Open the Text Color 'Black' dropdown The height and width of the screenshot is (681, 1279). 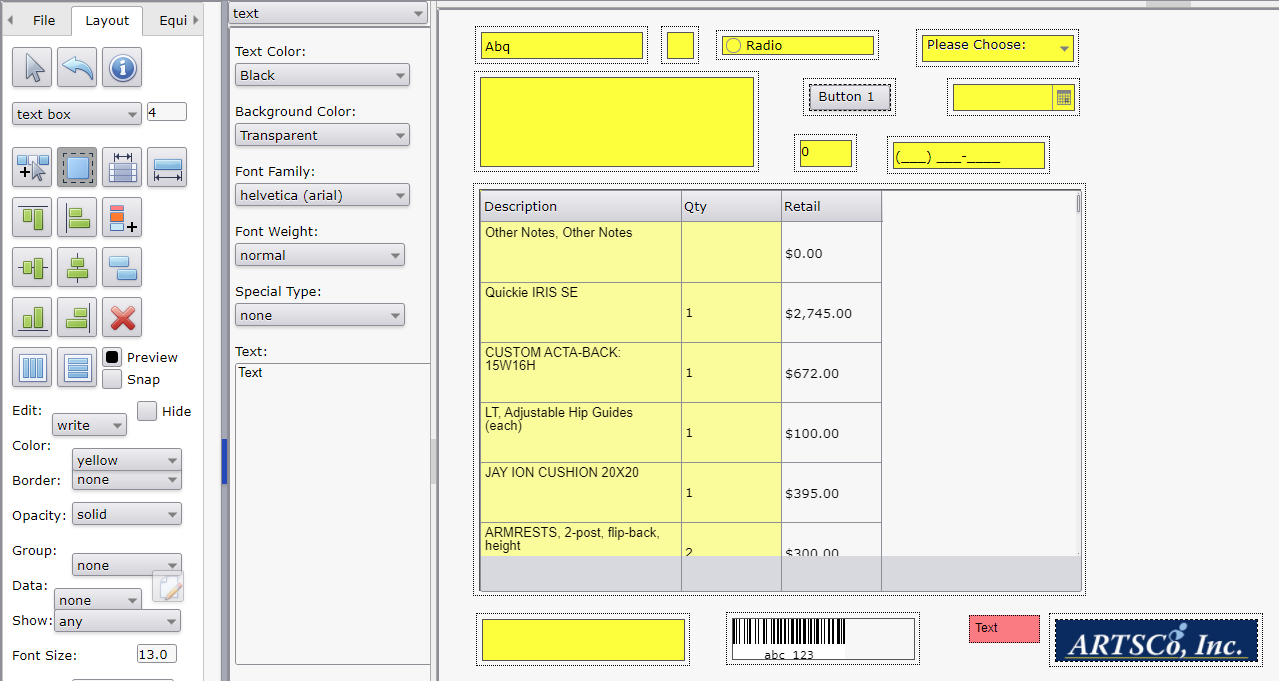pos(322,75)
